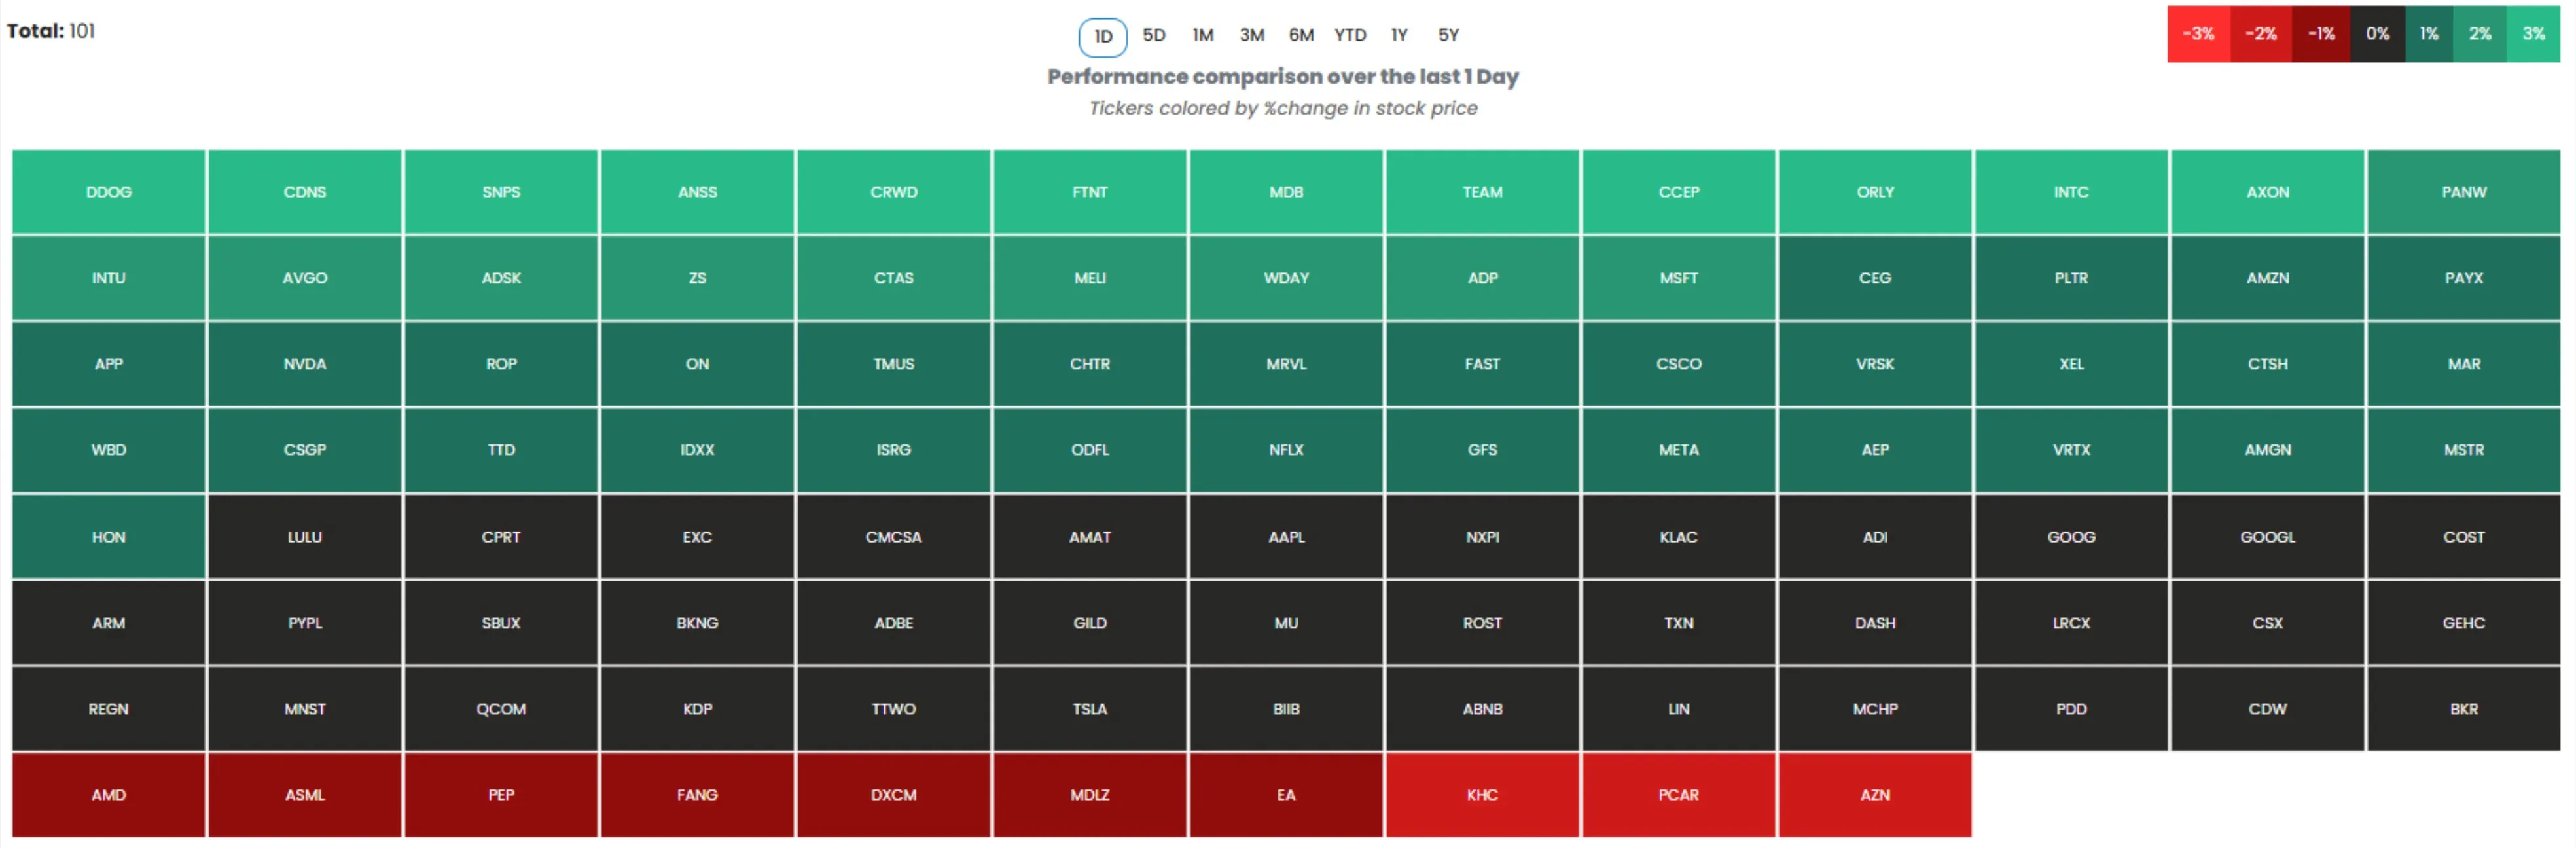
Task: Open the MU ticker tile
Action: 1286,623
